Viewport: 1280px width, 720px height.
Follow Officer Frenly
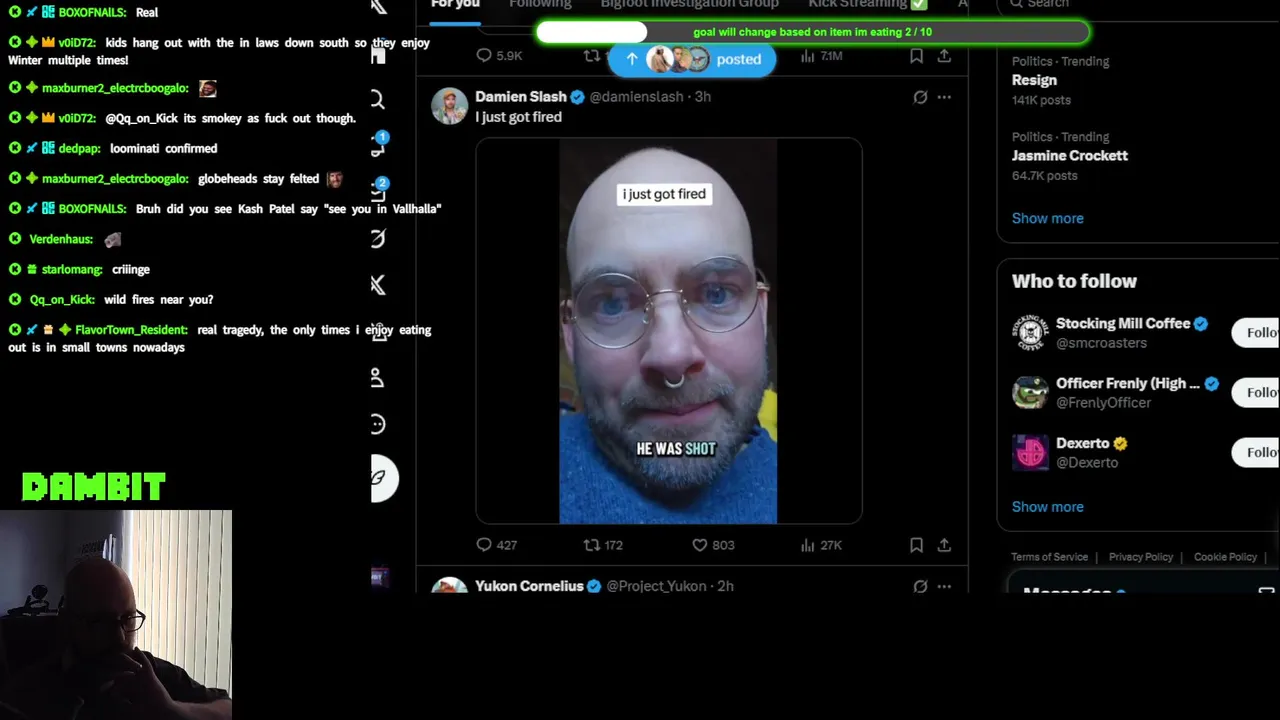[1256, 393]
